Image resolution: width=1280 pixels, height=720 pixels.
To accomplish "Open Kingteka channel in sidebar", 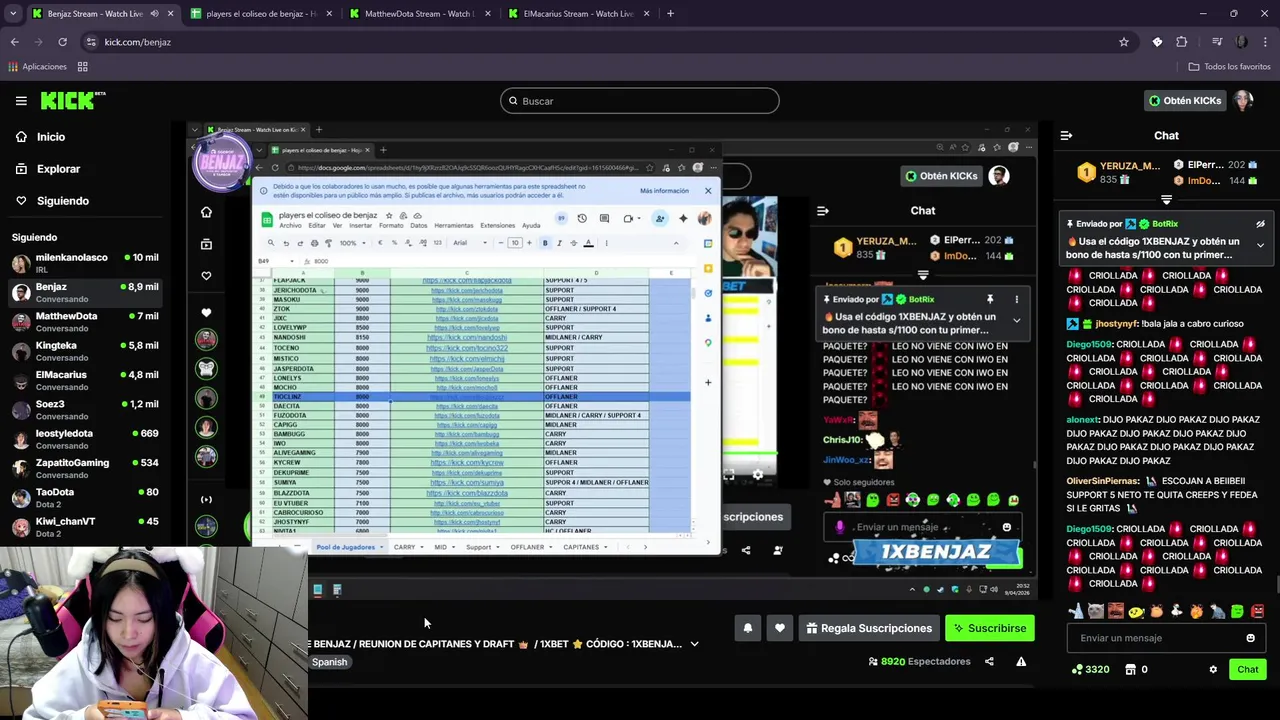I will coord(85,351).
